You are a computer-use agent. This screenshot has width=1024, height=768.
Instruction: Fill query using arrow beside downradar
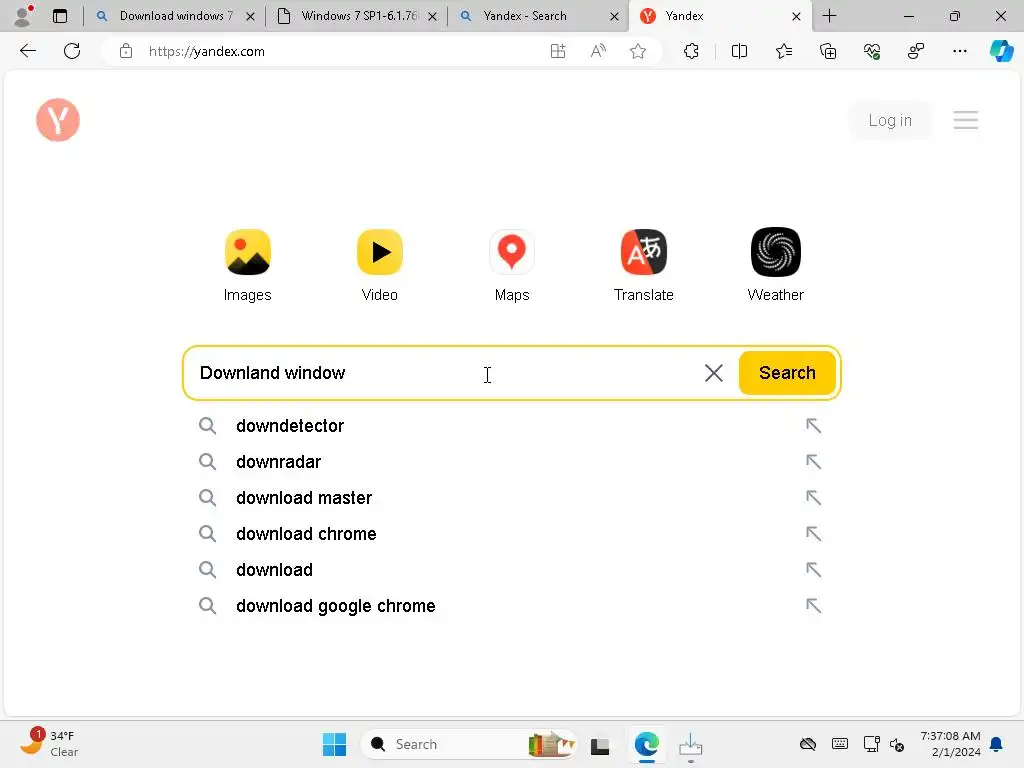813,462
